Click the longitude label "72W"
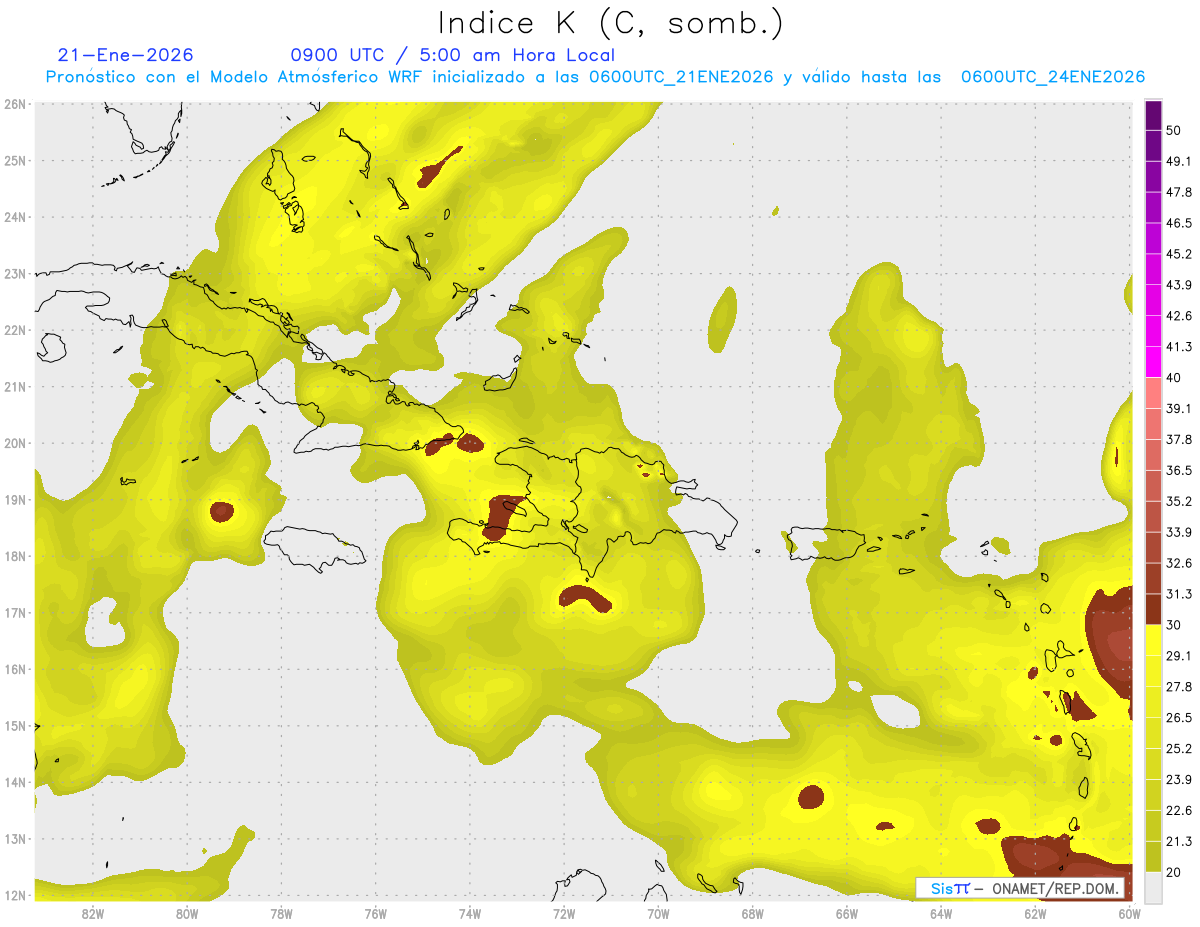This screenshot has width=1200, height=927. point(564,914)
